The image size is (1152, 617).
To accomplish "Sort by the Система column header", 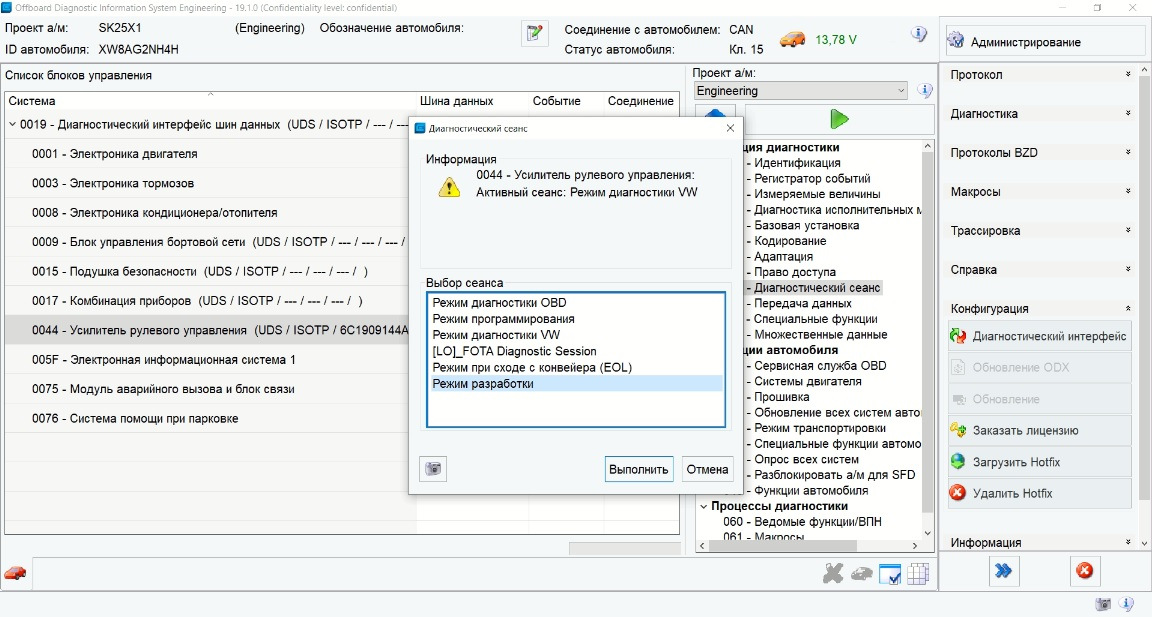I will click(x=211, y=101).
